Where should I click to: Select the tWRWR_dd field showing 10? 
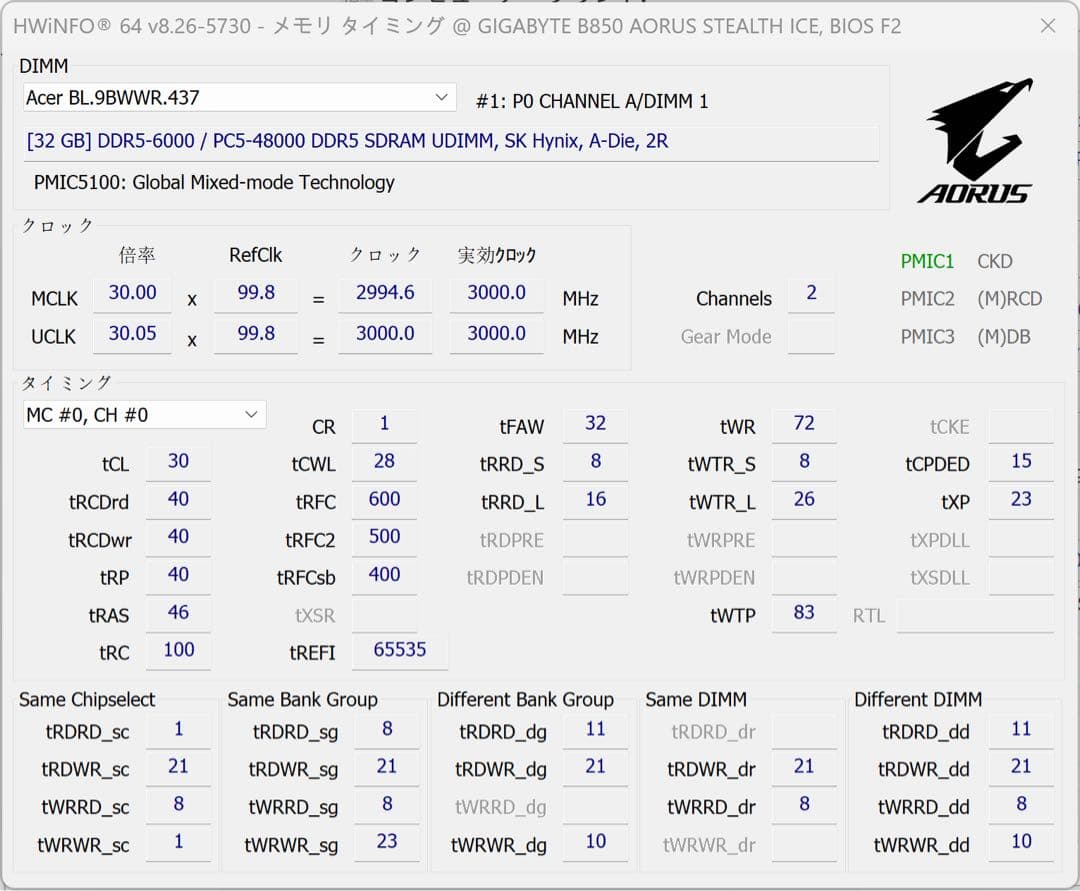(1021, 842)
